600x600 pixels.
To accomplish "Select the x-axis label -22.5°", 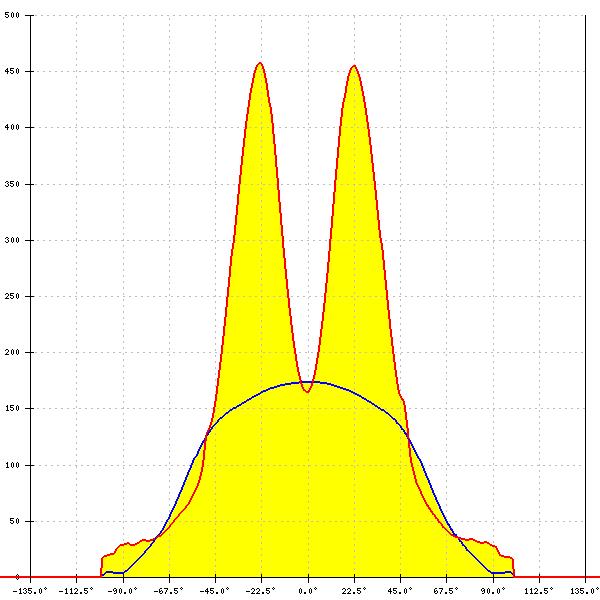I will [261, 591].
